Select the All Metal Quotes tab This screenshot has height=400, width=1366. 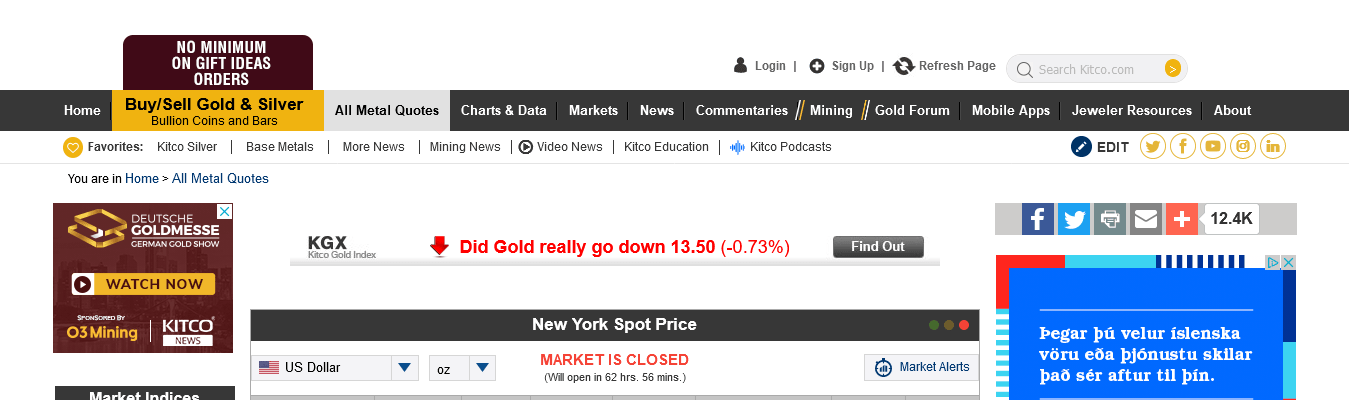pyautogui.click(x=387, y=111)
